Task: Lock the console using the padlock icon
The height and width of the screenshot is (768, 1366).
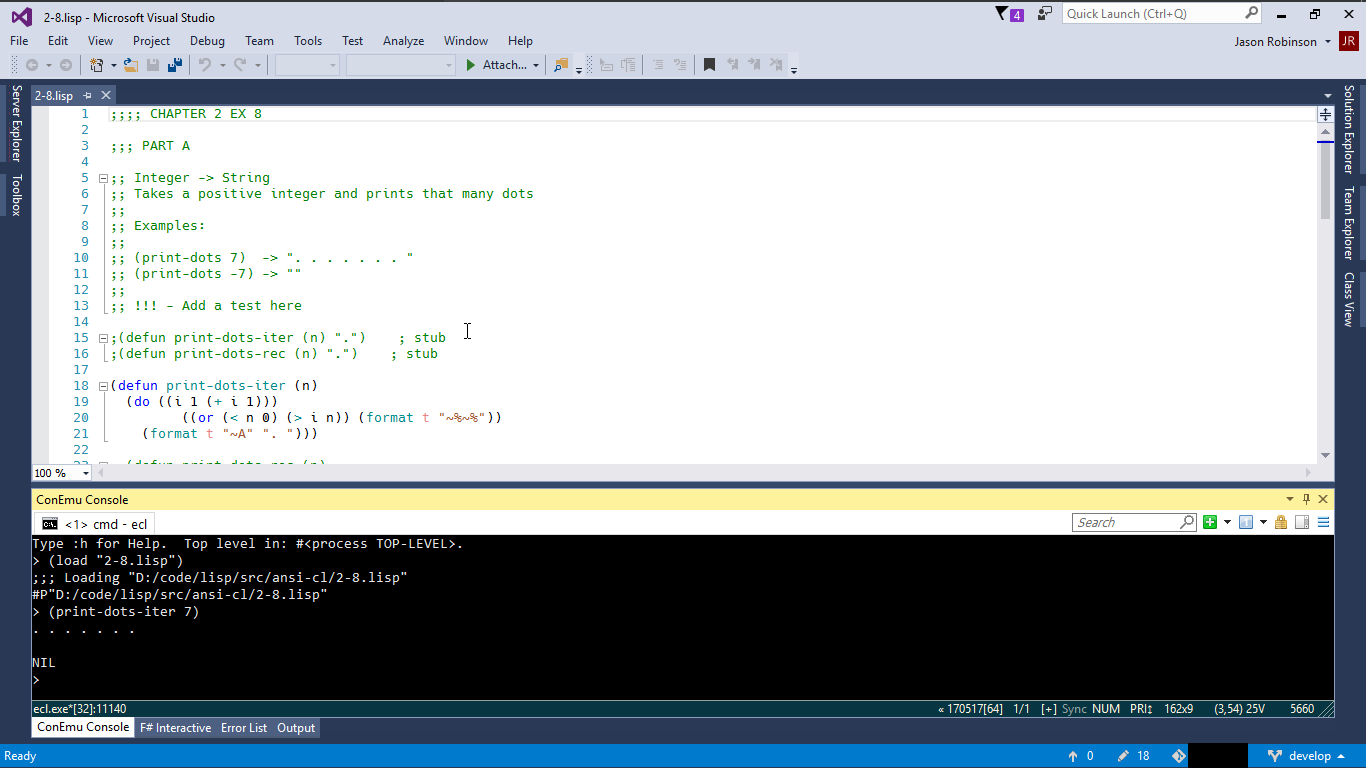Action: 1281,522
